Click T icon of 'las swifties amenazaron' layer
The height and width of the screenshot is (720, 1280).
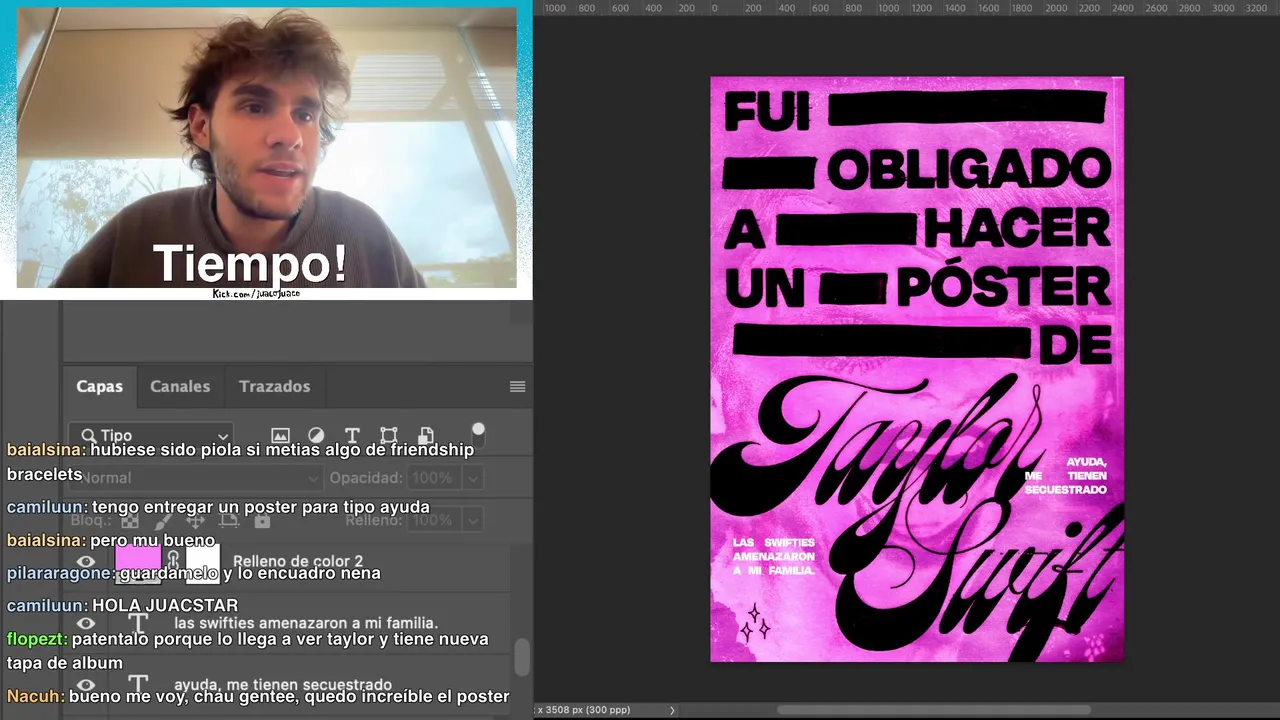(x=138, y=623)
